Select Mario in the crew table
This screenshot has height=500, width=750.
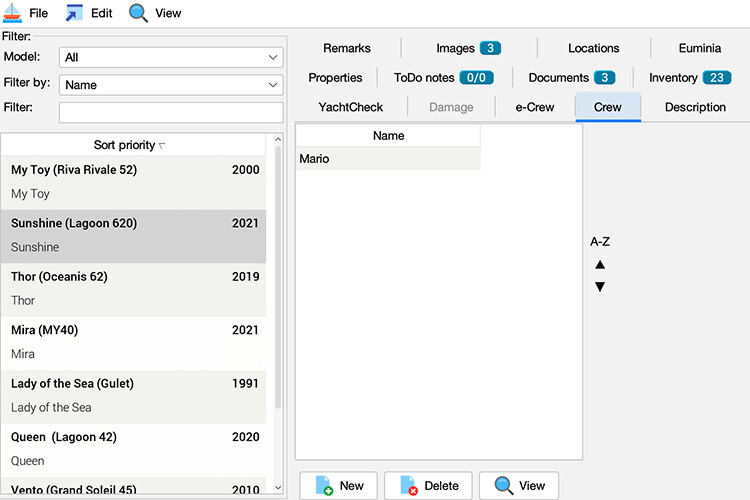coord(388,159)
